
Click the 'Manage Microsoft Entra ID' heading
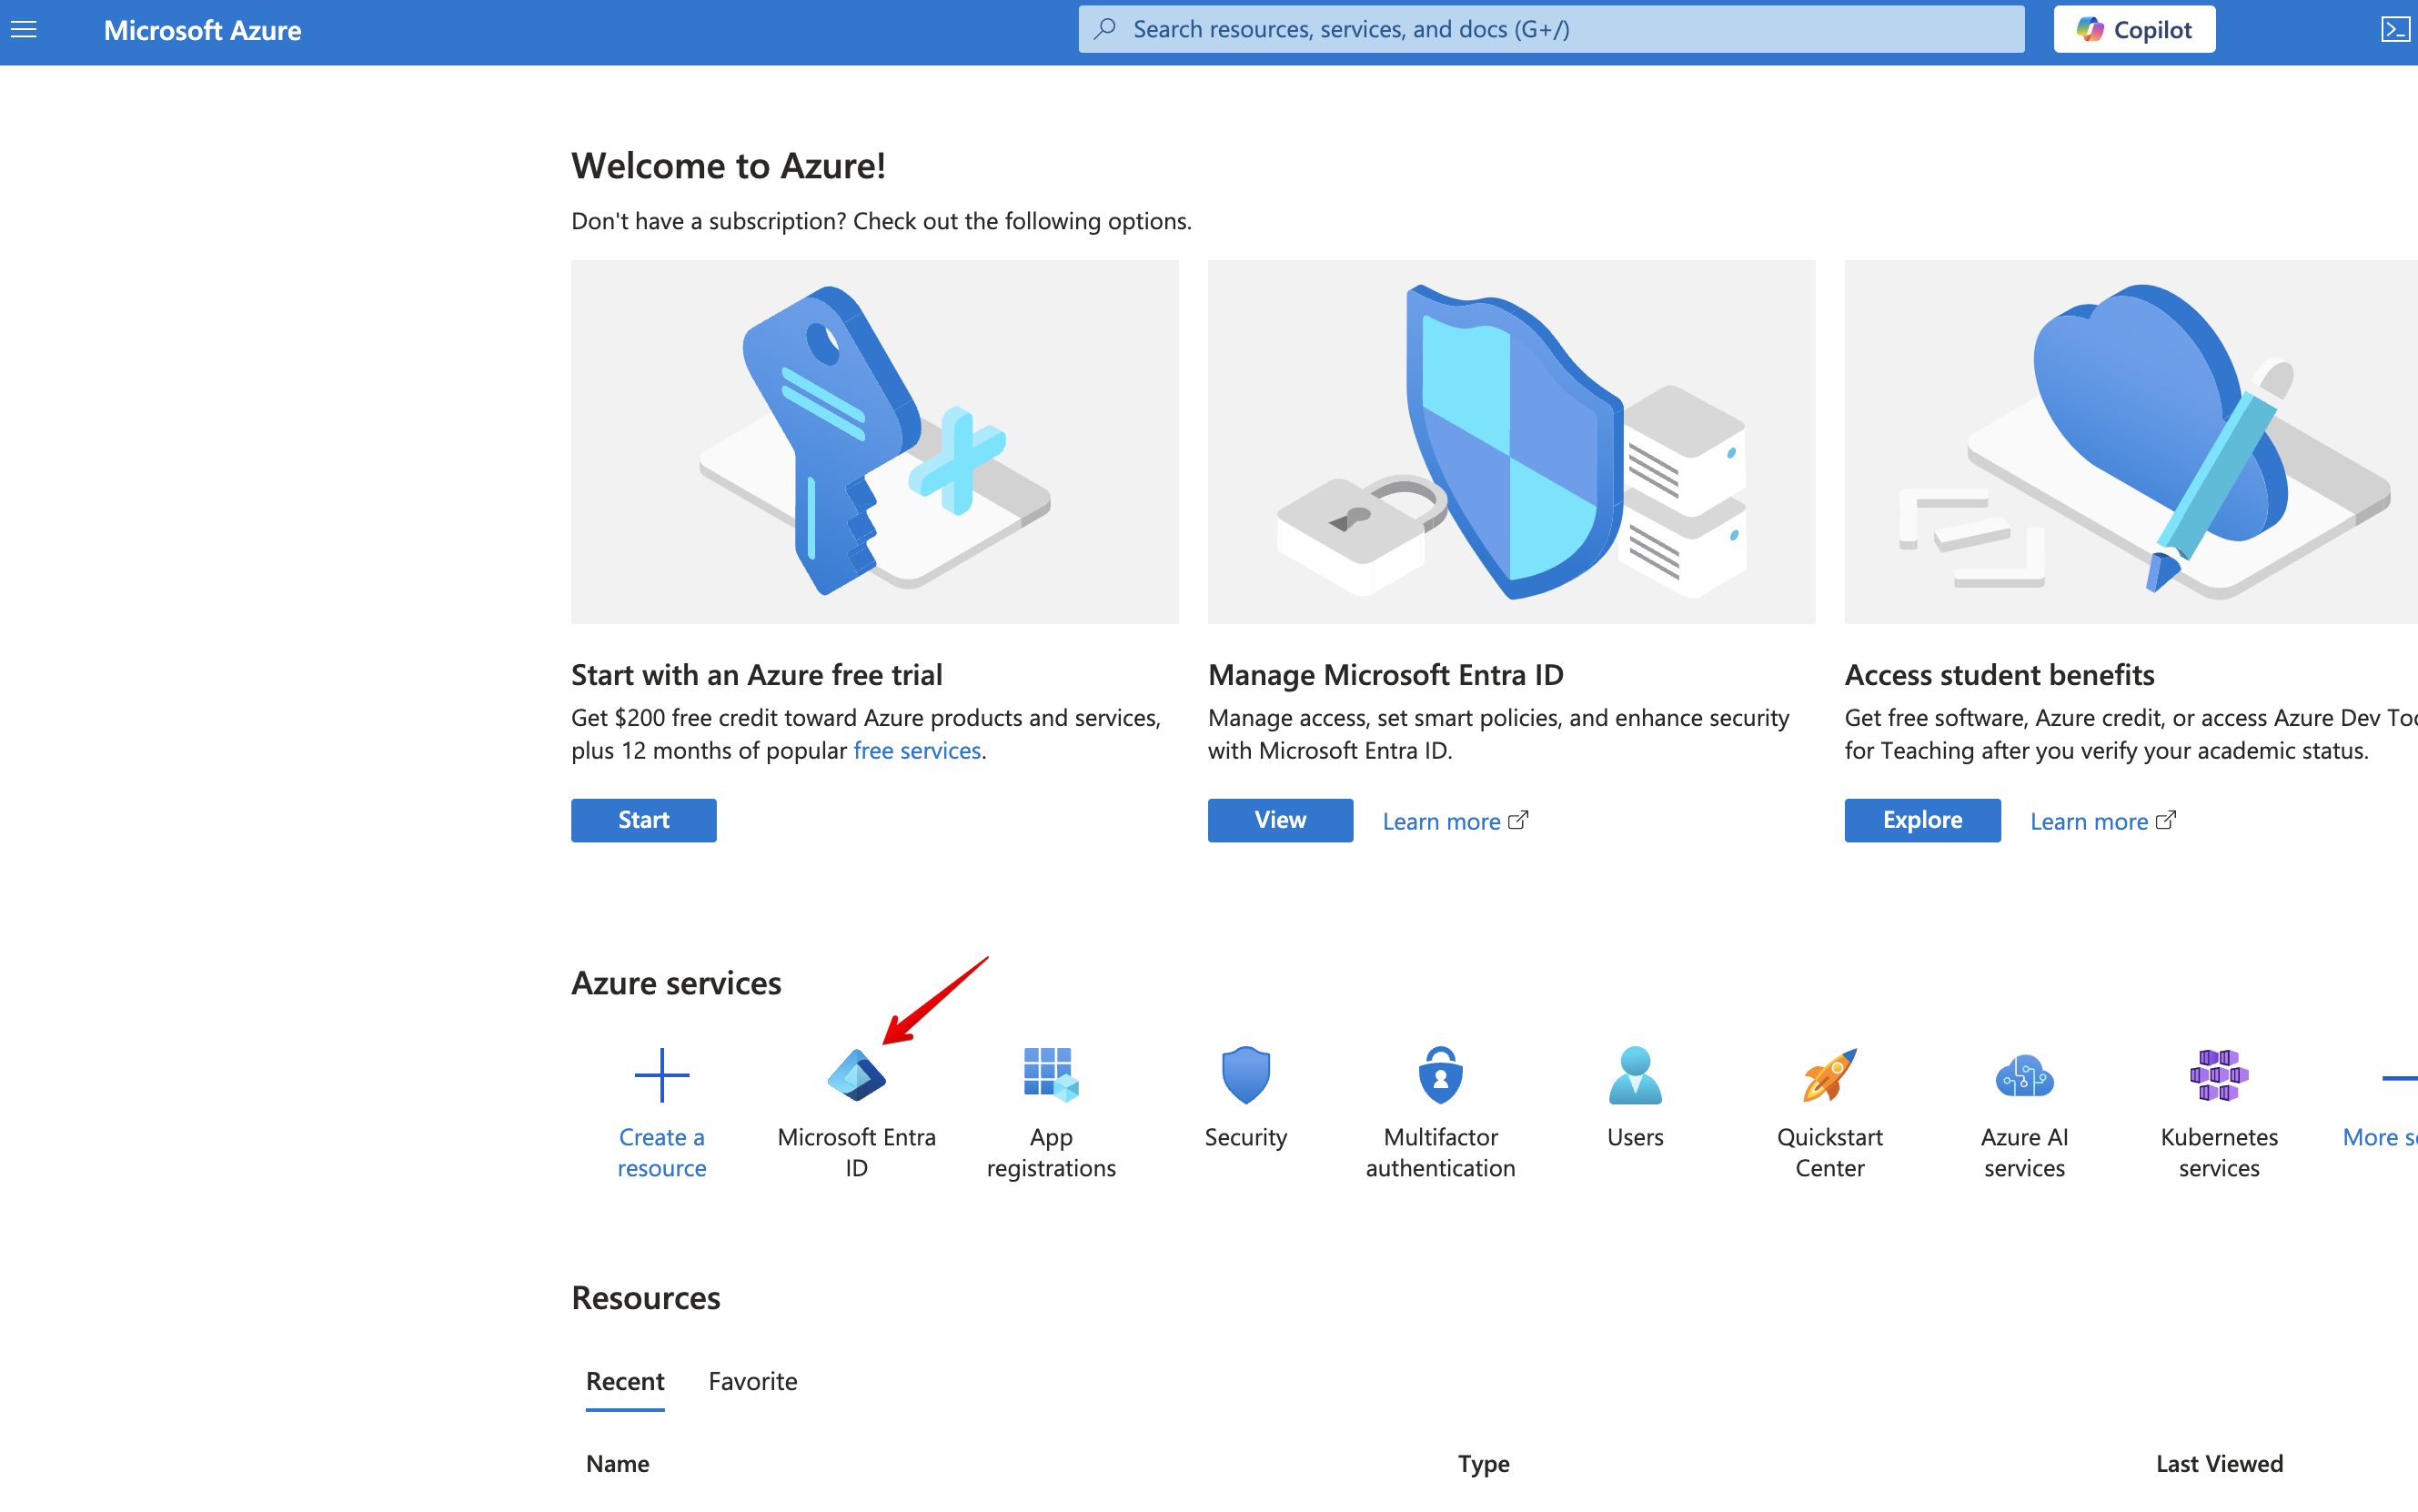pyautogui.click(x=1385, y=675)
